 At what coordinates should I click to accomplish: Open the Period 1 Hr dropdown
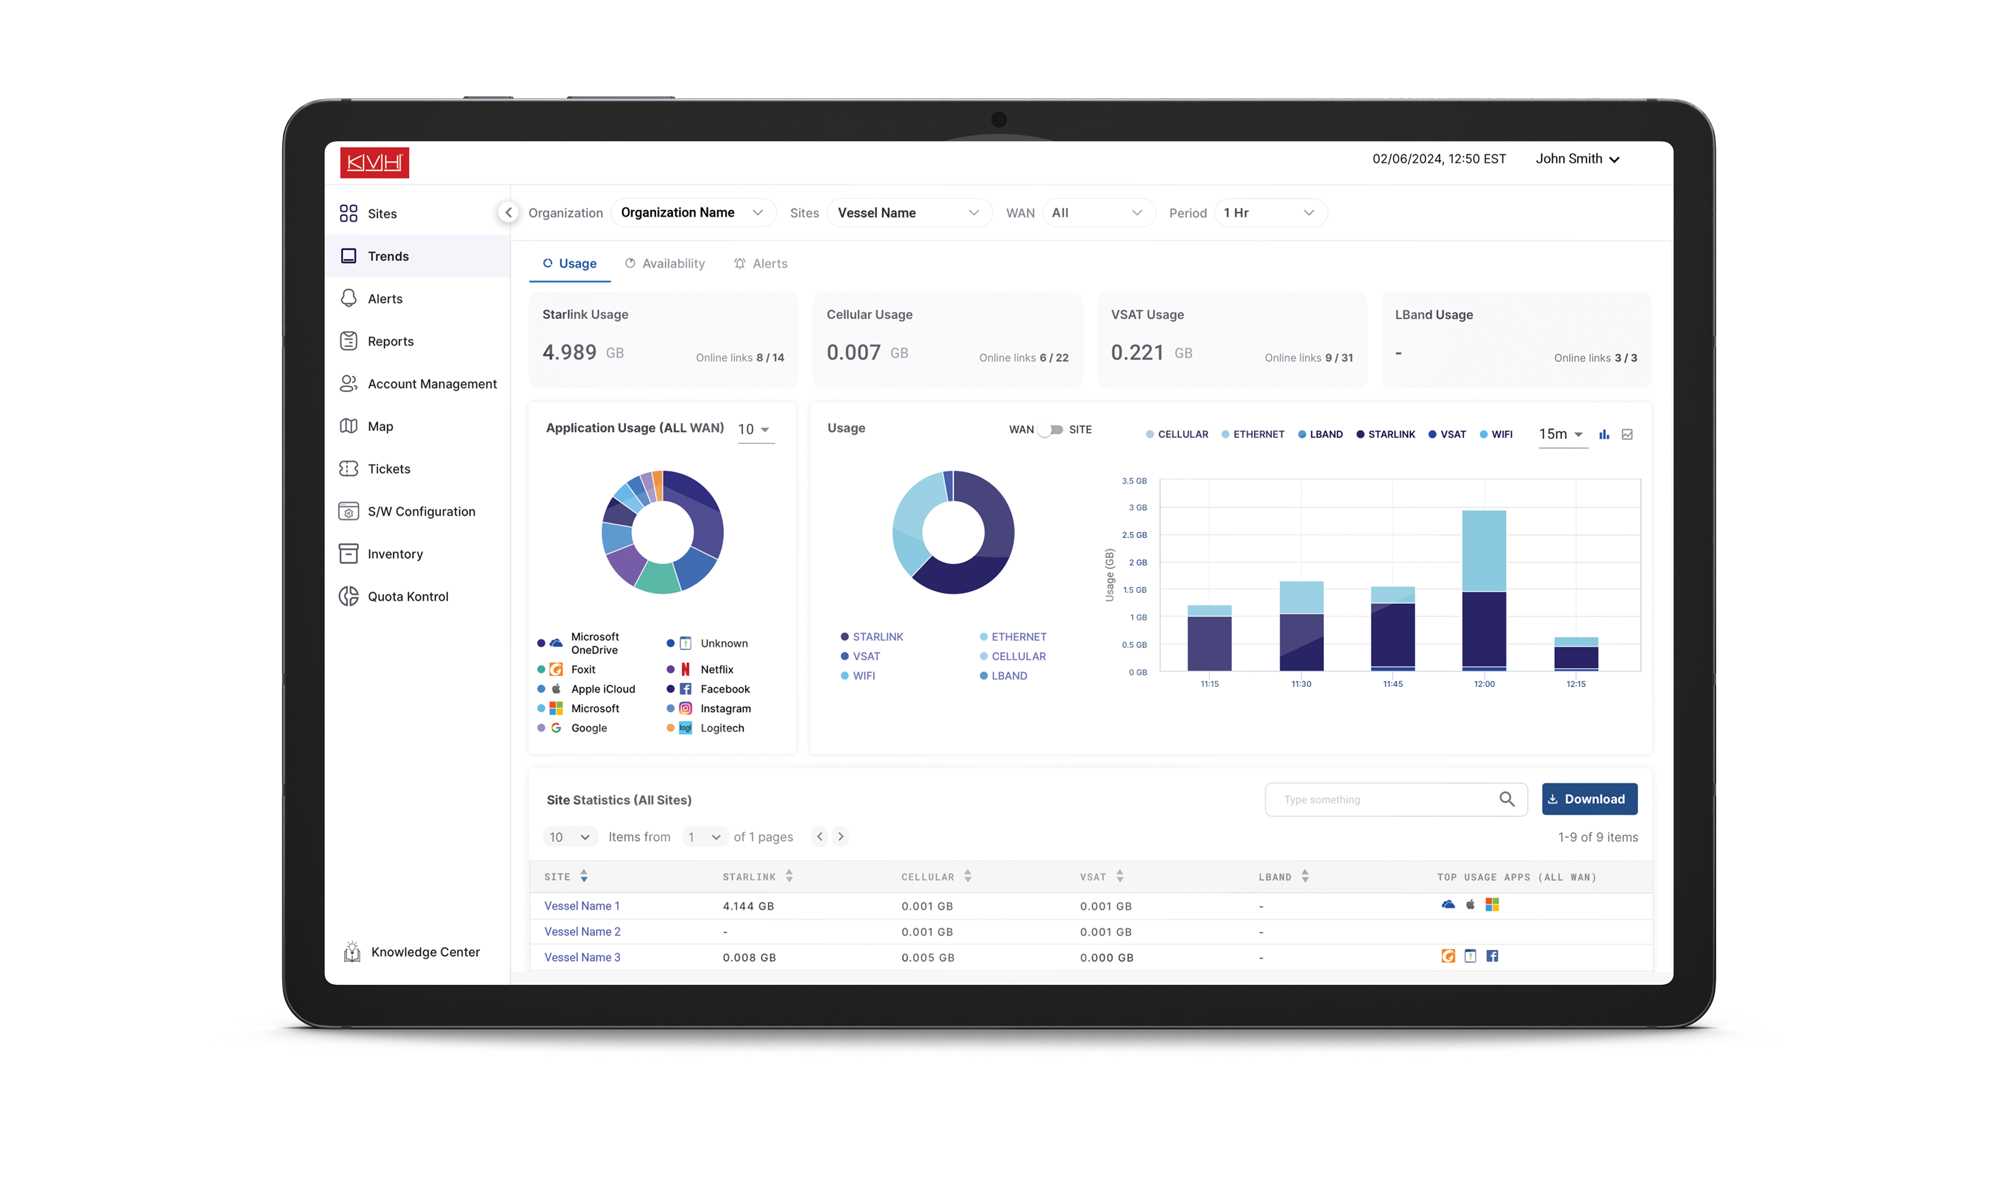[1269, 213]
